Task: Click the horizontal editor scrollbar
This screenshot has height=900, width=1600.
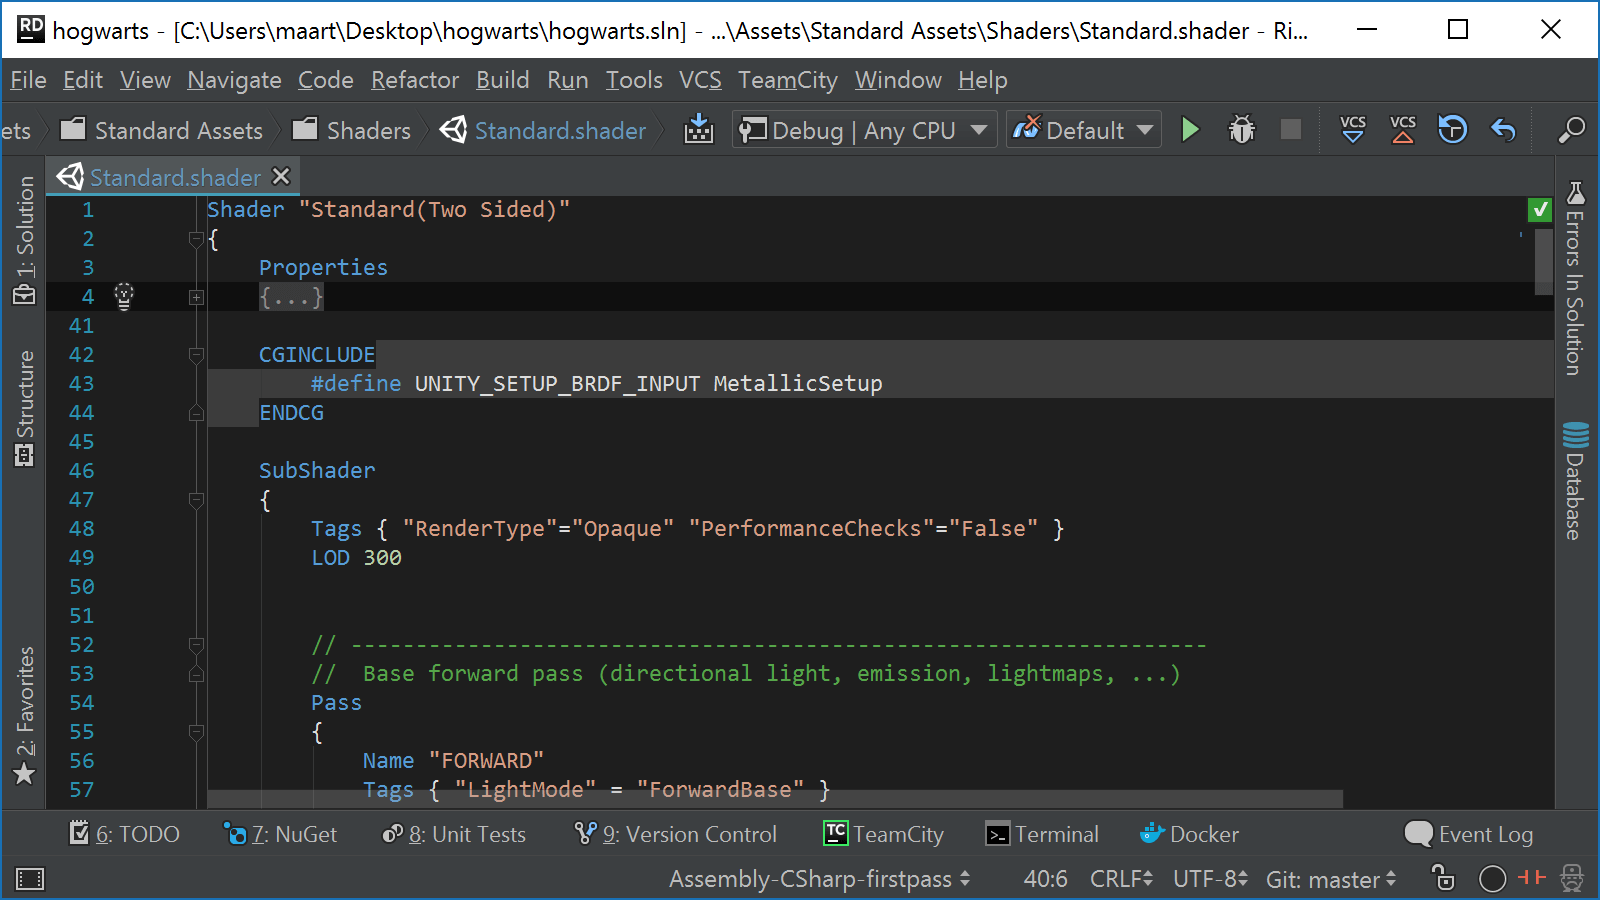Action: click(x=775, y=799)
